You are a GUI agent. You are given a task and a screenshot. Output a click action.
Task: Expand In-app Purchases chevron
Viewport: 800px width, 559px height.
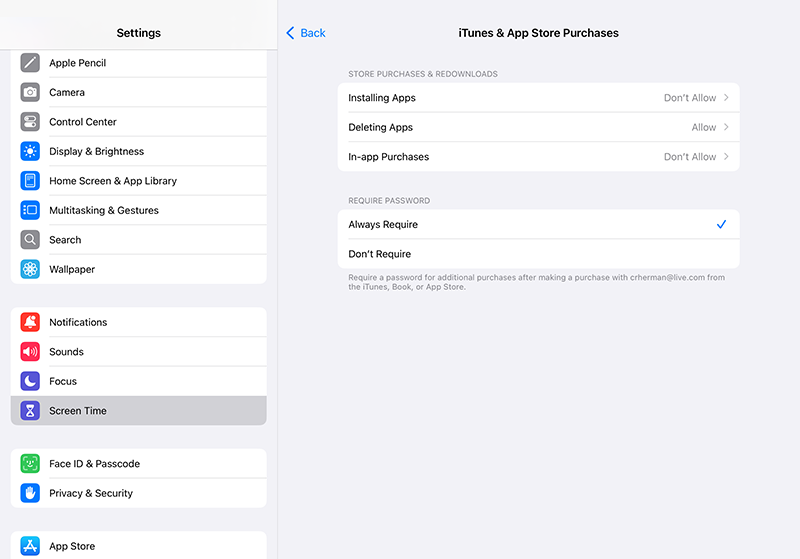[726, 157]
